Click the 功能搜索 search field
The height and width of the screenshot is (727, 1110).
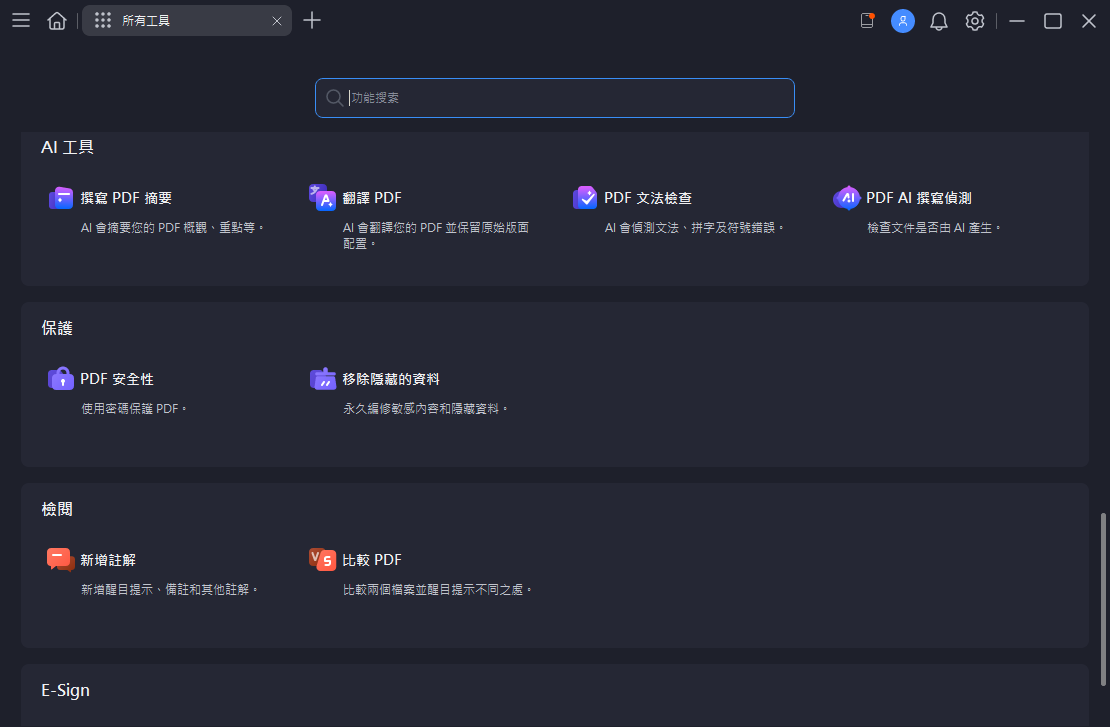[555, 98]
